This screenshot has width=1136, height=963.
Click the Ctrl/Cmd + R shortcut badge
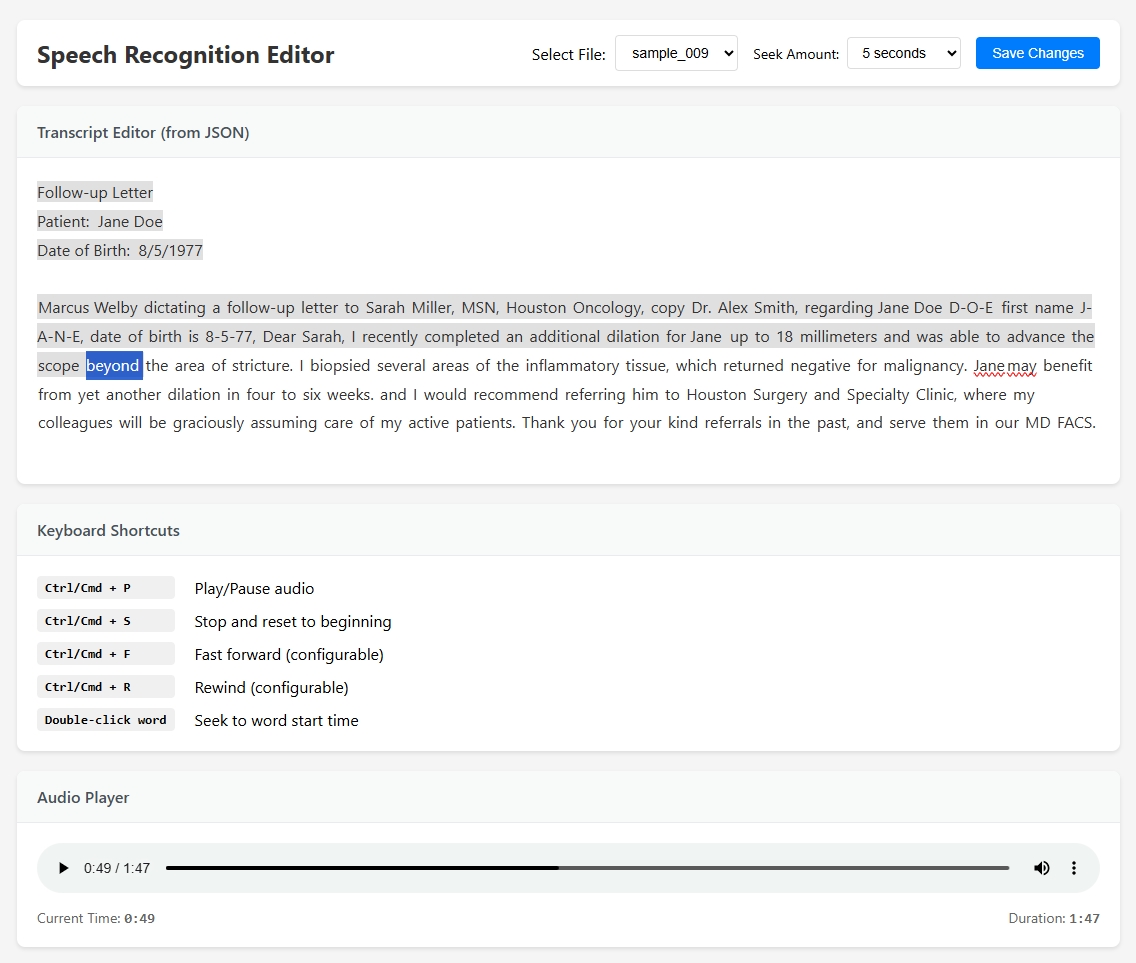105,687
